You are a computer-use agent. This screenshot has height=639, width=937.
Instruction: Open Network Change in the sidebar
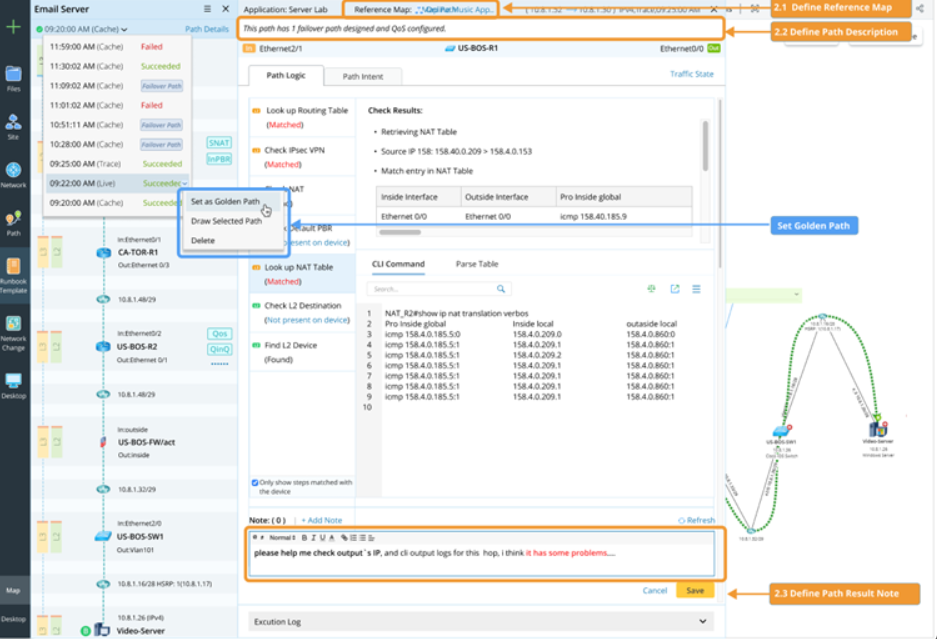point(13,333)
